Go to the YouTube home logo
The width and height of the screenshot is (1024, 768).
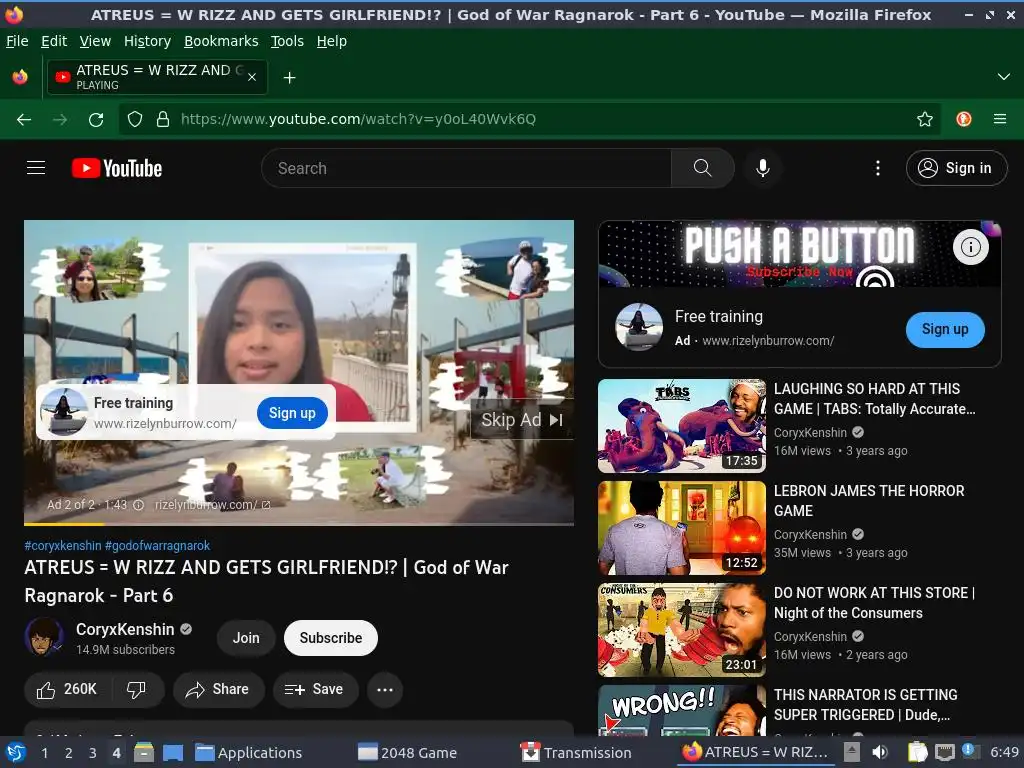pyautogui.click(x=117, y=168)
